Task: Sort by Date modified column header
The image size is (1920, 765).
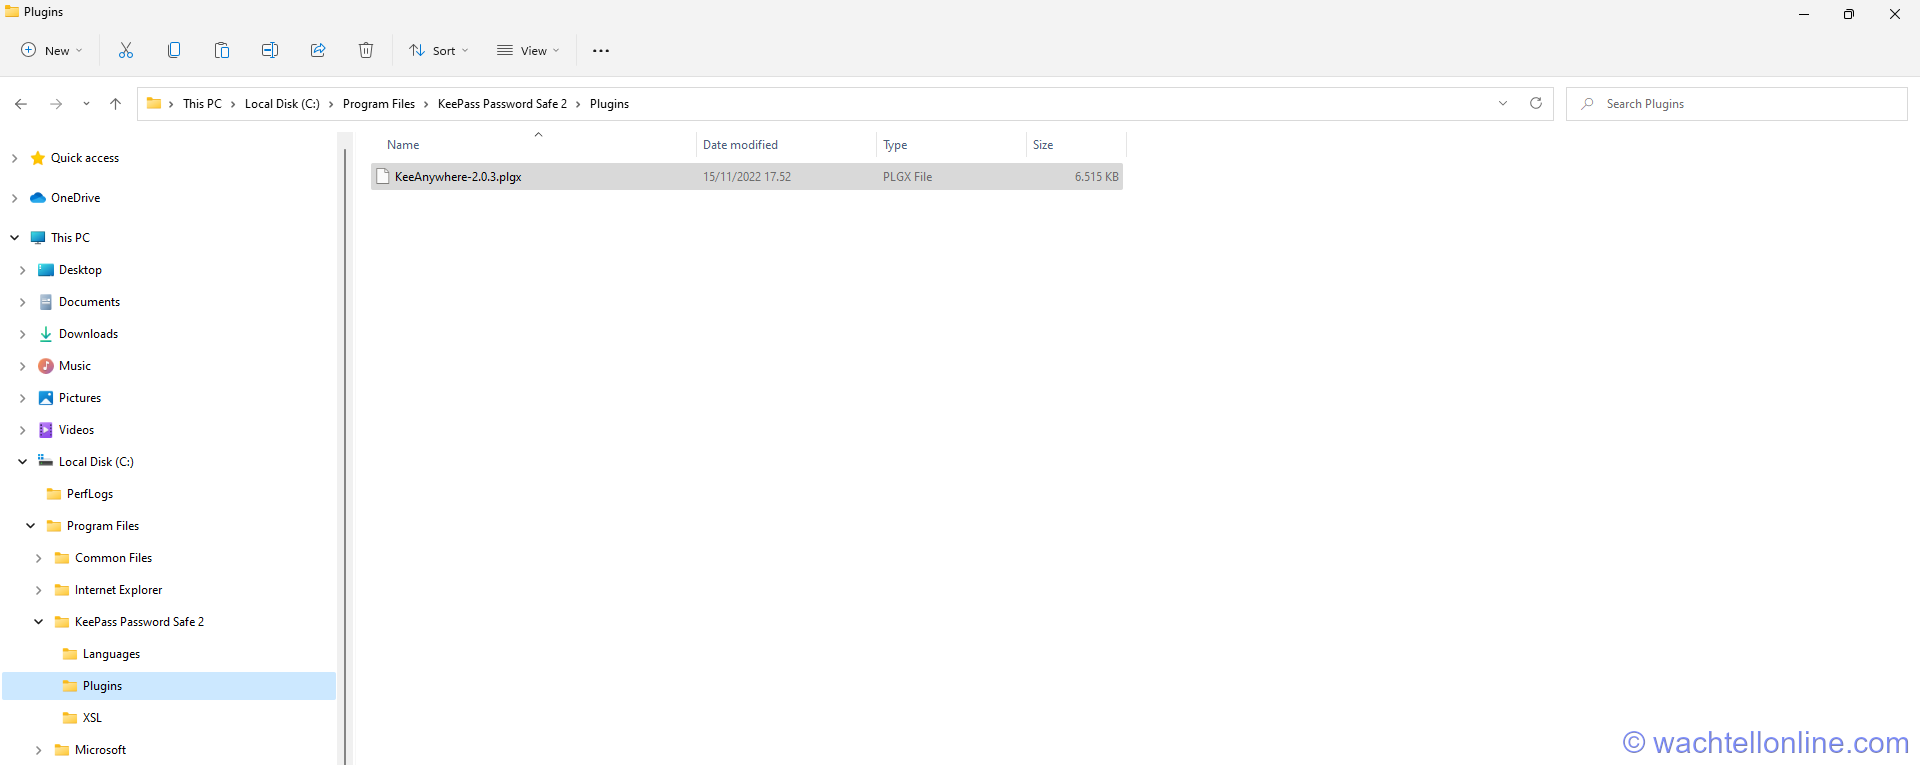Action: 740,145
